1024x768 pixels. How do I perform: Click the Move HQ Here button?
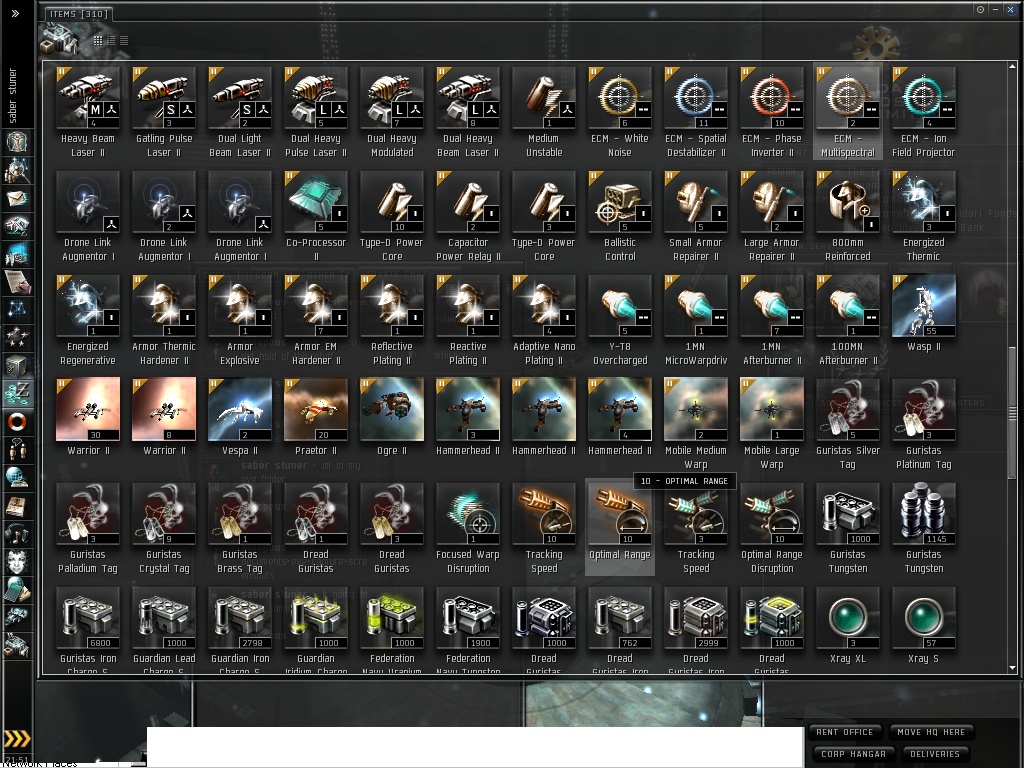(931, 732)
